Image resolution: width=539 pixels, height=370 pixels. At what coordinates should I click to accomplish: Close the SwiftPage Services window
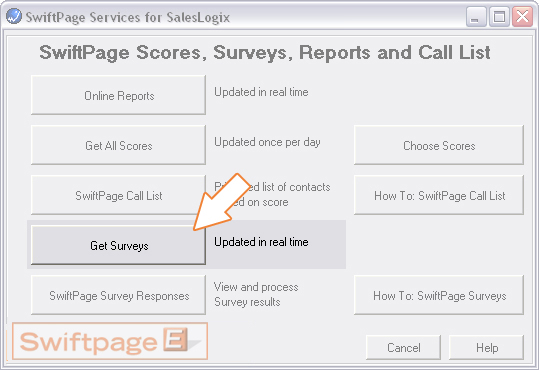(522, 17)
